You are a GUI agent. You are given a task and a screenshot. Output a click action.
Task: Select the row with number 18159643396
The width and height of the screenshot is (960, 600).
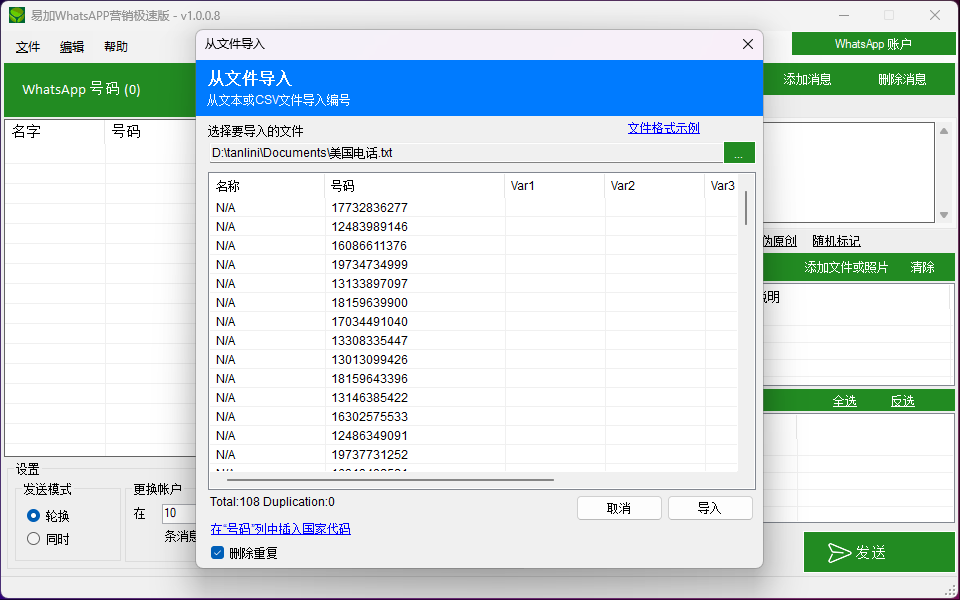[x=474, y=378]
